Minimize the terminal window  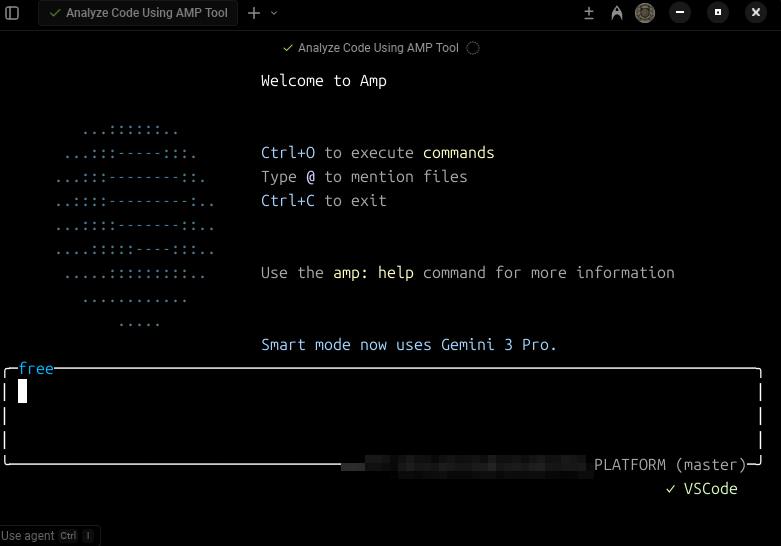click(680, 12)
